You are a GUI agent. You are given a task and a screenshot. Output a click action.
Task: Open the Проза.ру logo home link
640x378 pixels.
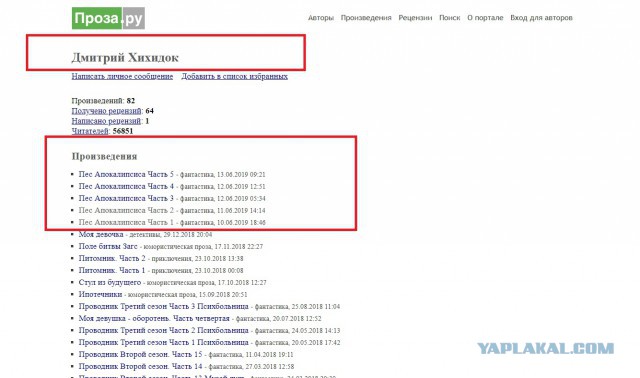[x=108, y=18]
